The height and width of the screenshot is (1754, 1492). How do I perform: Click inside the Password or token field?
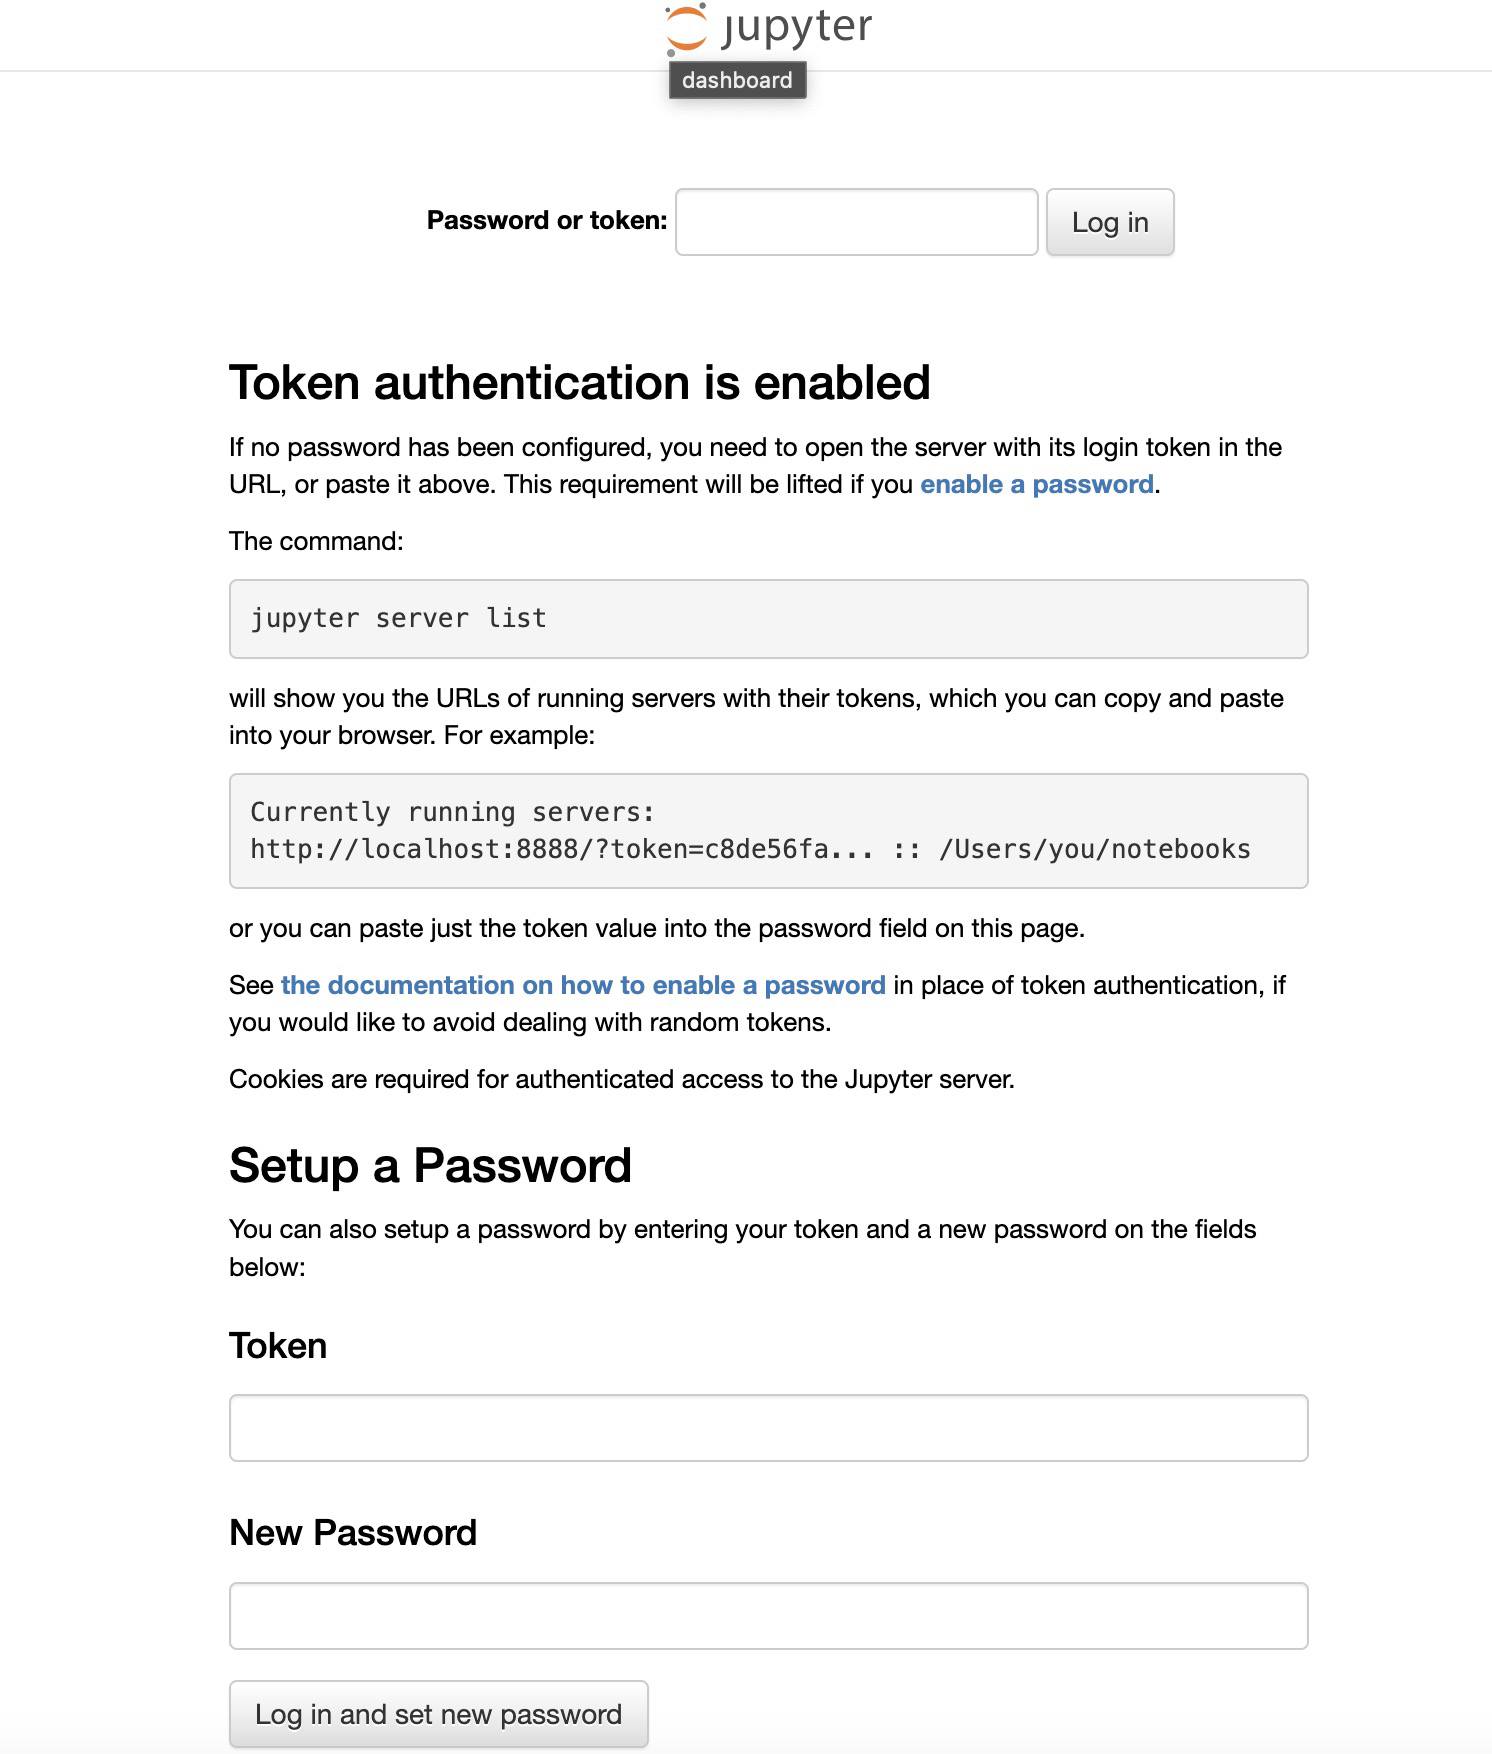[x=855, y=222]
